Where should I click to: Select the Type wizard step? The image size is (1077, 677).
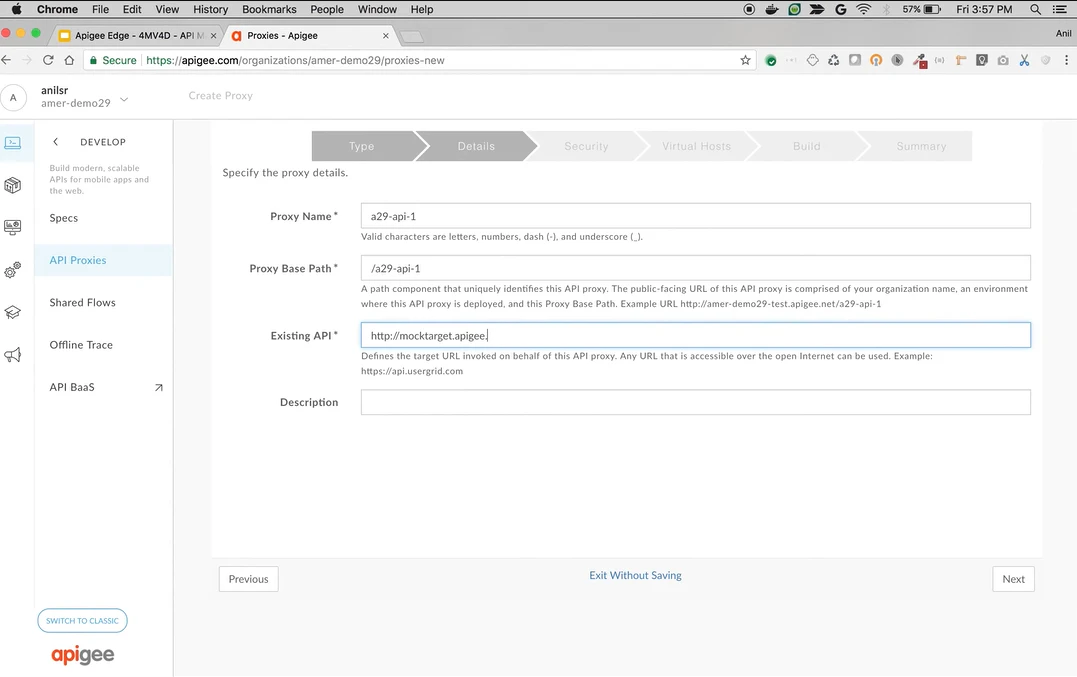[x=361, y=146]
